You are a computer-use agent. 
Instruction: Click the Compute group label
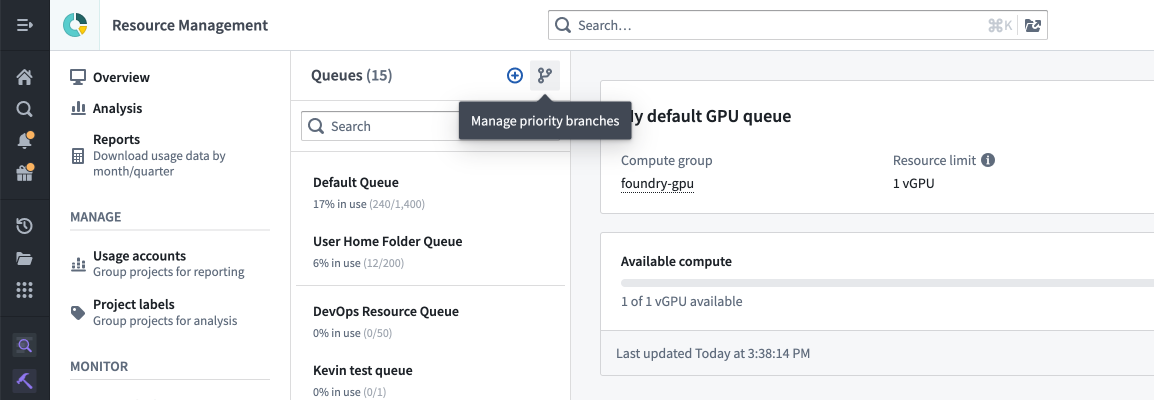667,160
